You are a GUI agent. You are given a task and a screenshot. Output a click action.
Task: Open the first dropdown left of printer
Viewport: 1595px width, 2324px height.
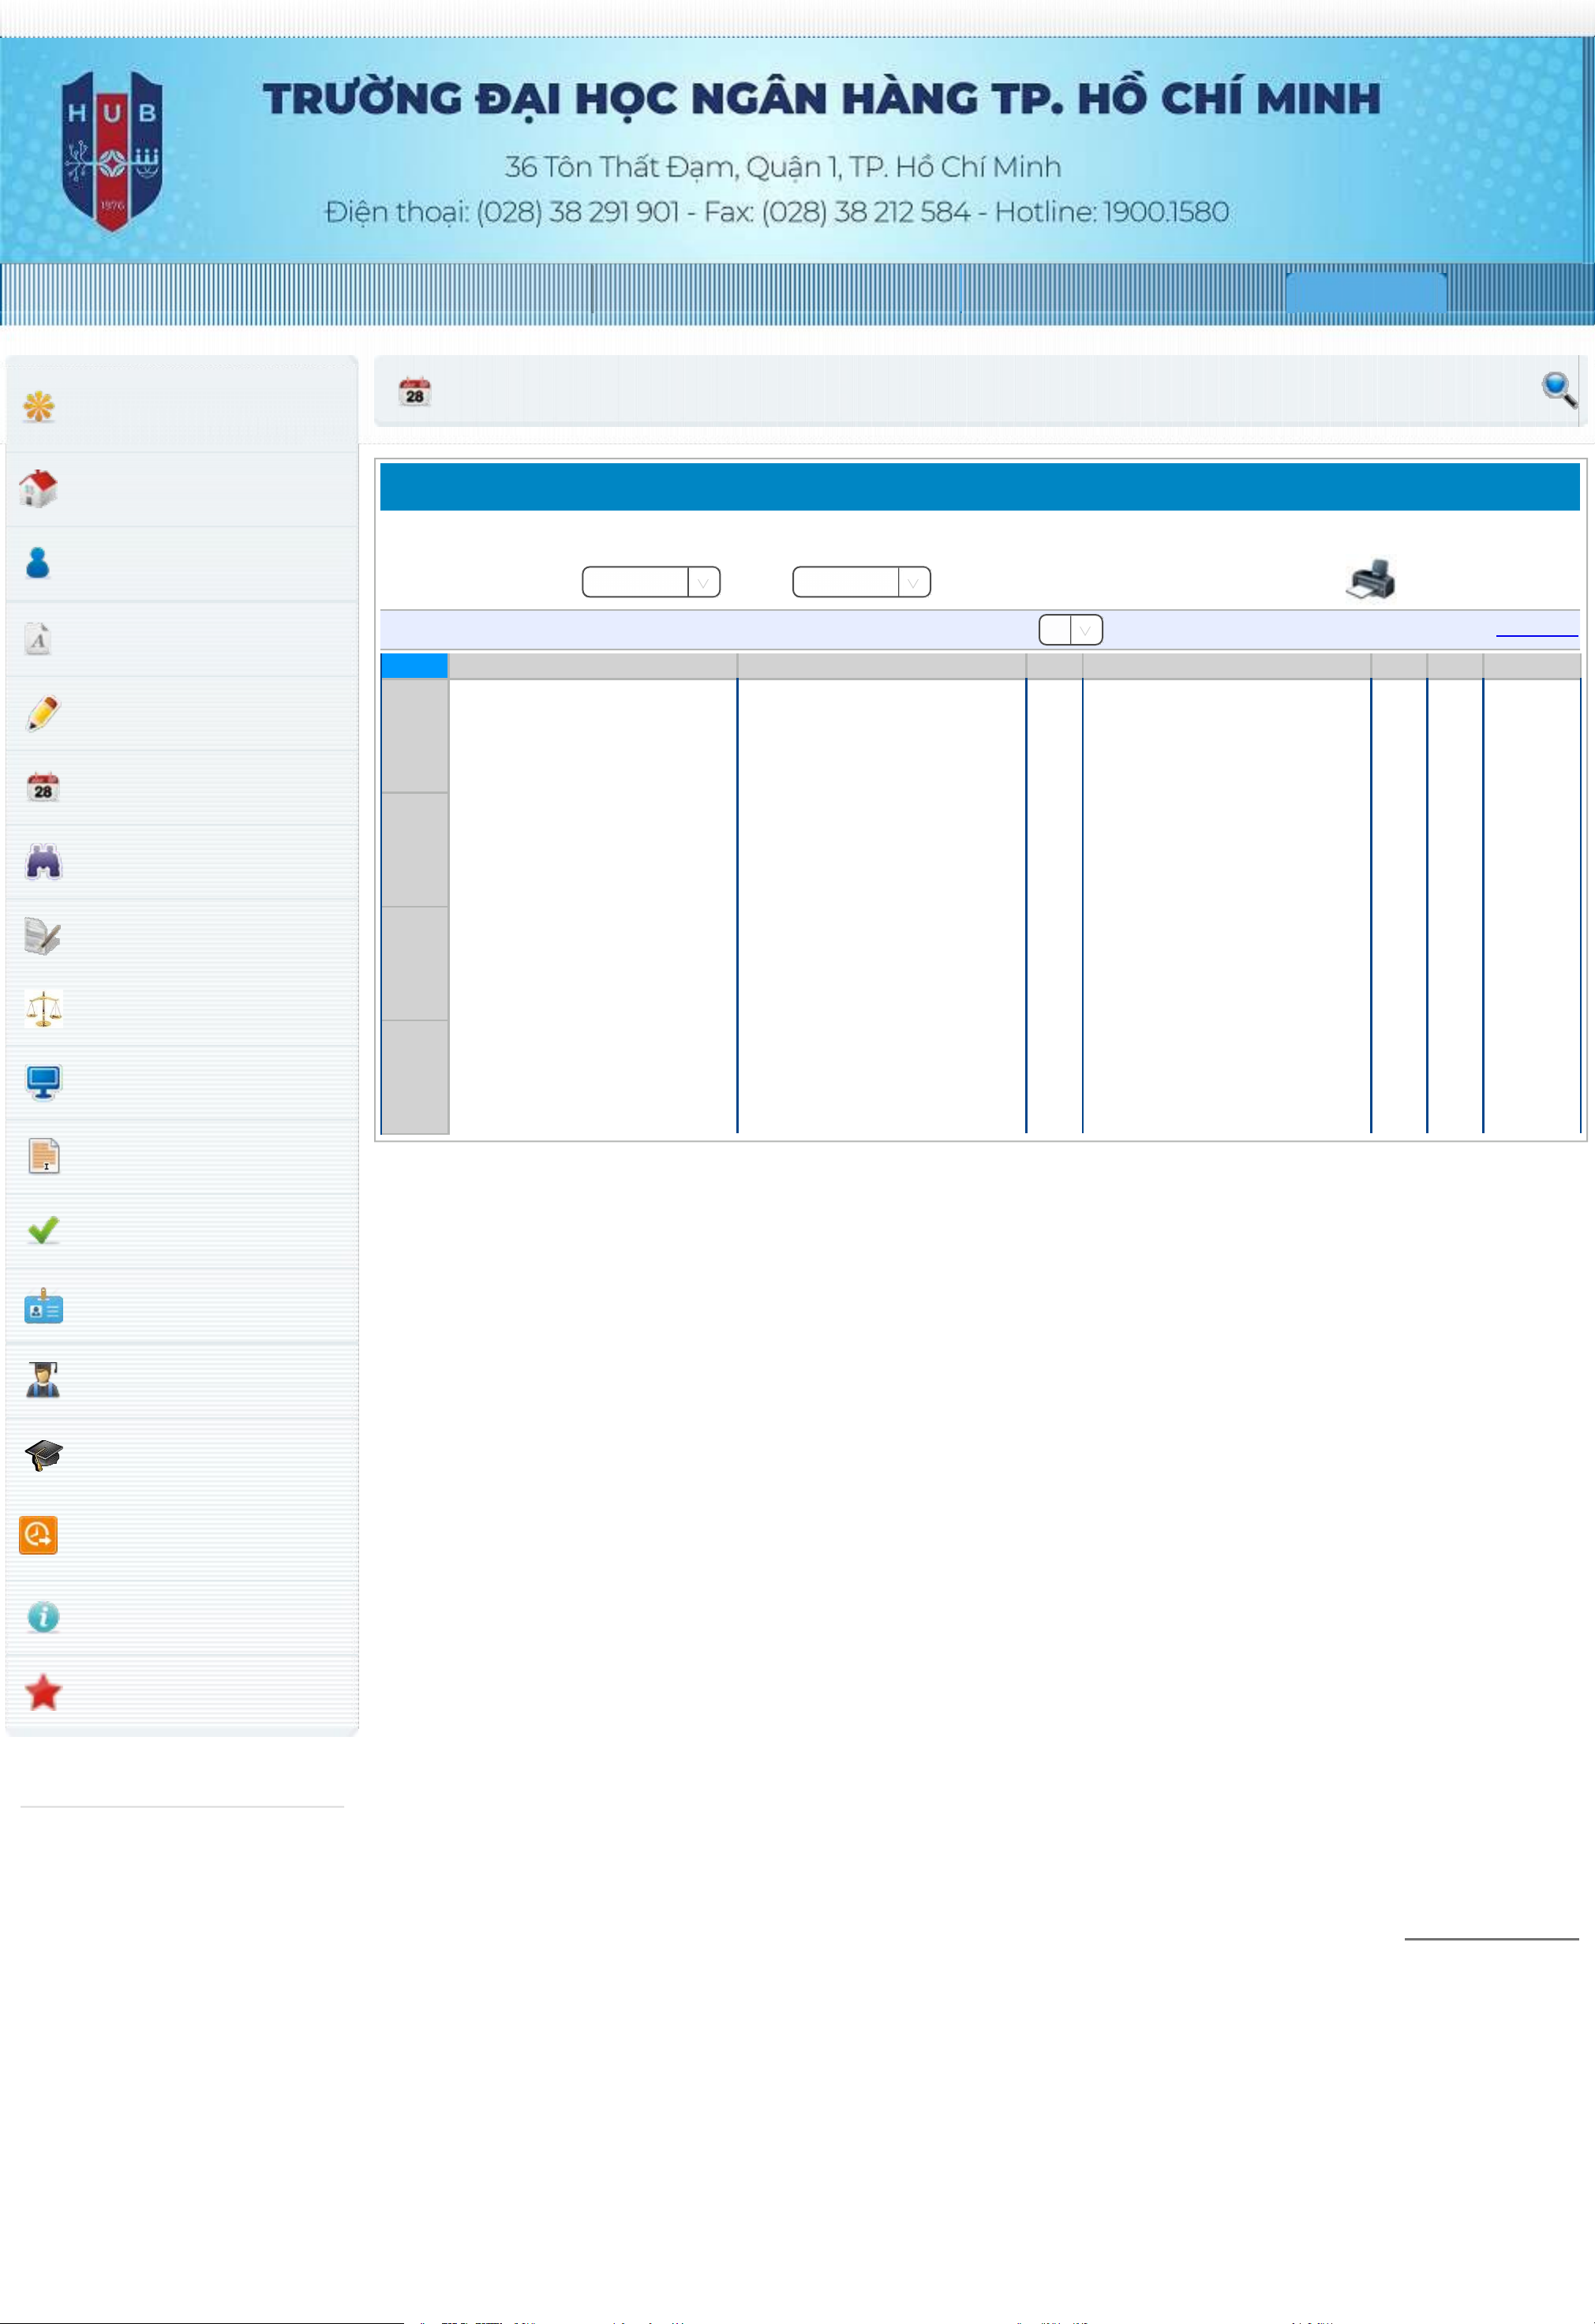tap(651, 582)
